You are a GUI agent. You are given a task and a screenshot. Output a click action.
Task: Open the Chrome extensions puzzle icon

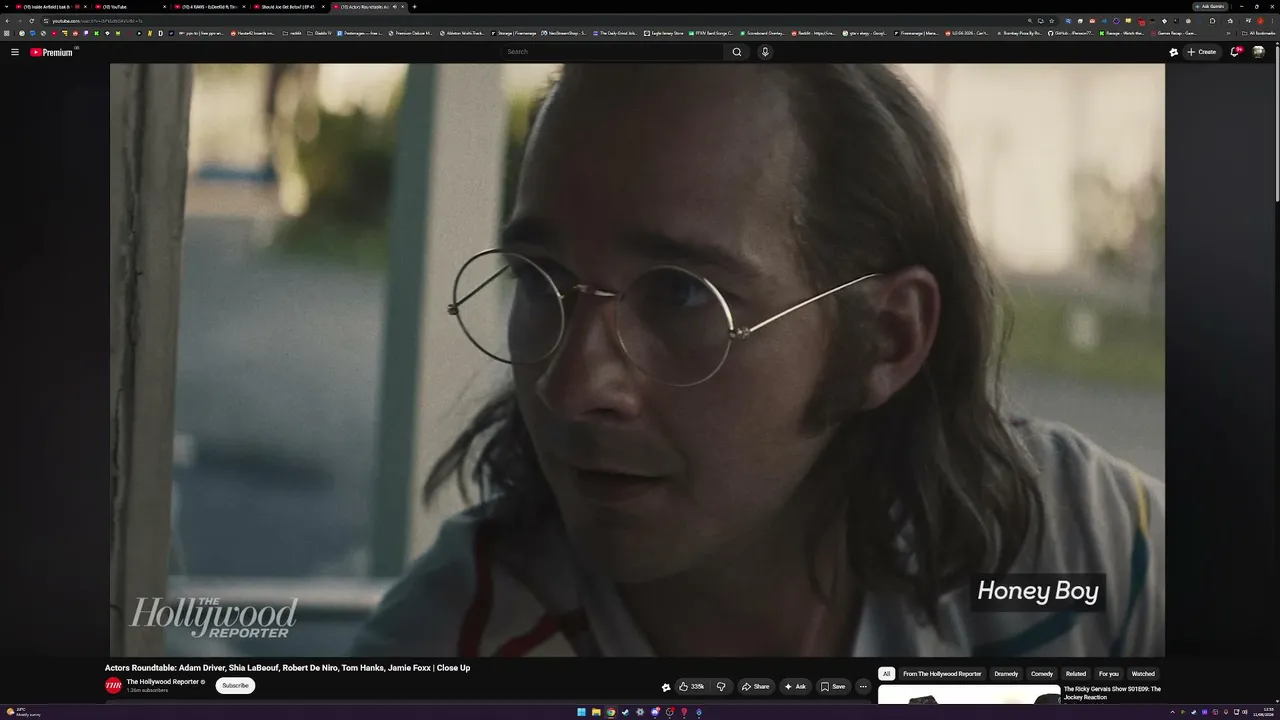click(1212, 20)
